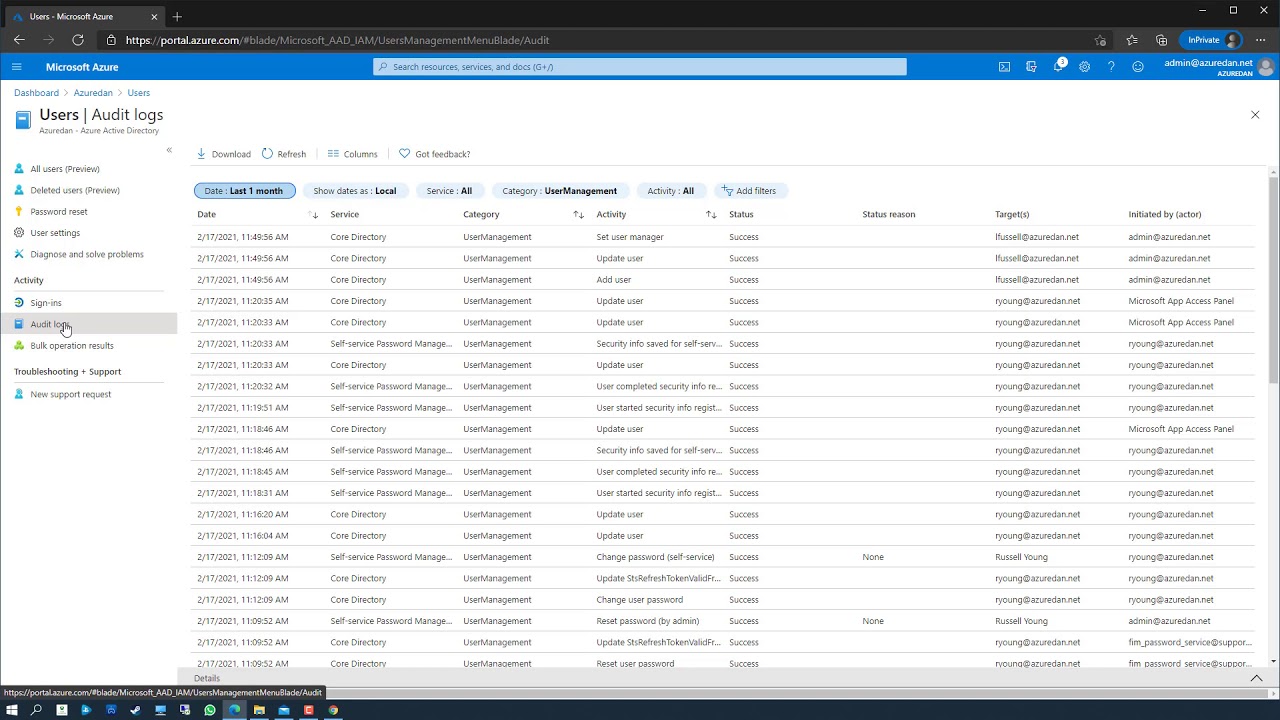Sort by the Category column arrows
This screenshot has height=720, width=1280.
point(578,215)
